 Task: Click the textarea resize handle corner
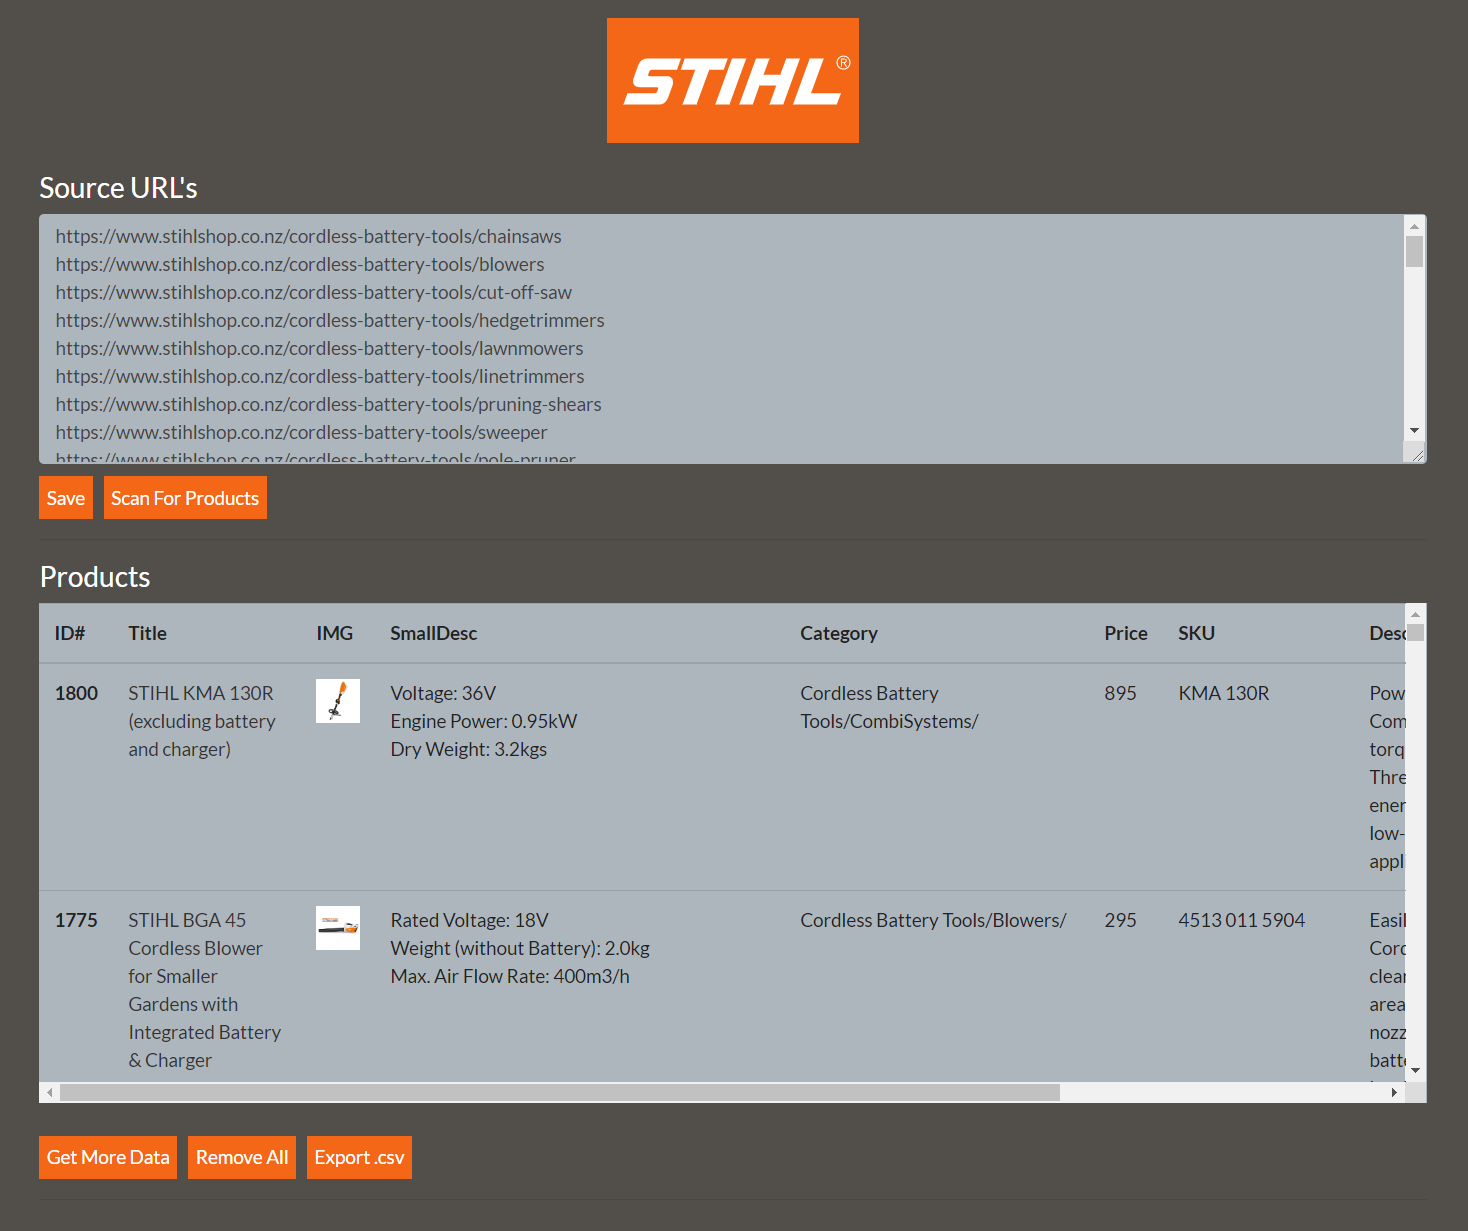coord(1416,453)
